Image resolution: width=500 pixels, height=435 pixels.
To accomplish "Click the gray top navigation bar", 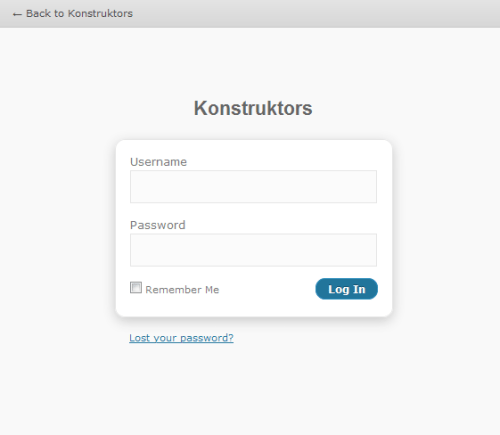I will point(250,14).
